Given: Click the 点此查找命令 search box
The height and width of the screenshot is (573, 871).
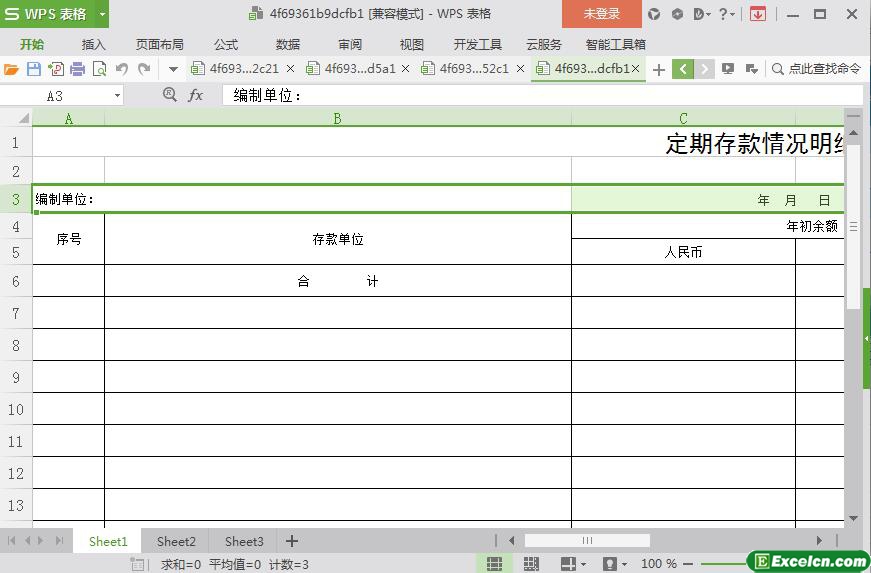Looking at the screenshot, I should tap(816, 69).
